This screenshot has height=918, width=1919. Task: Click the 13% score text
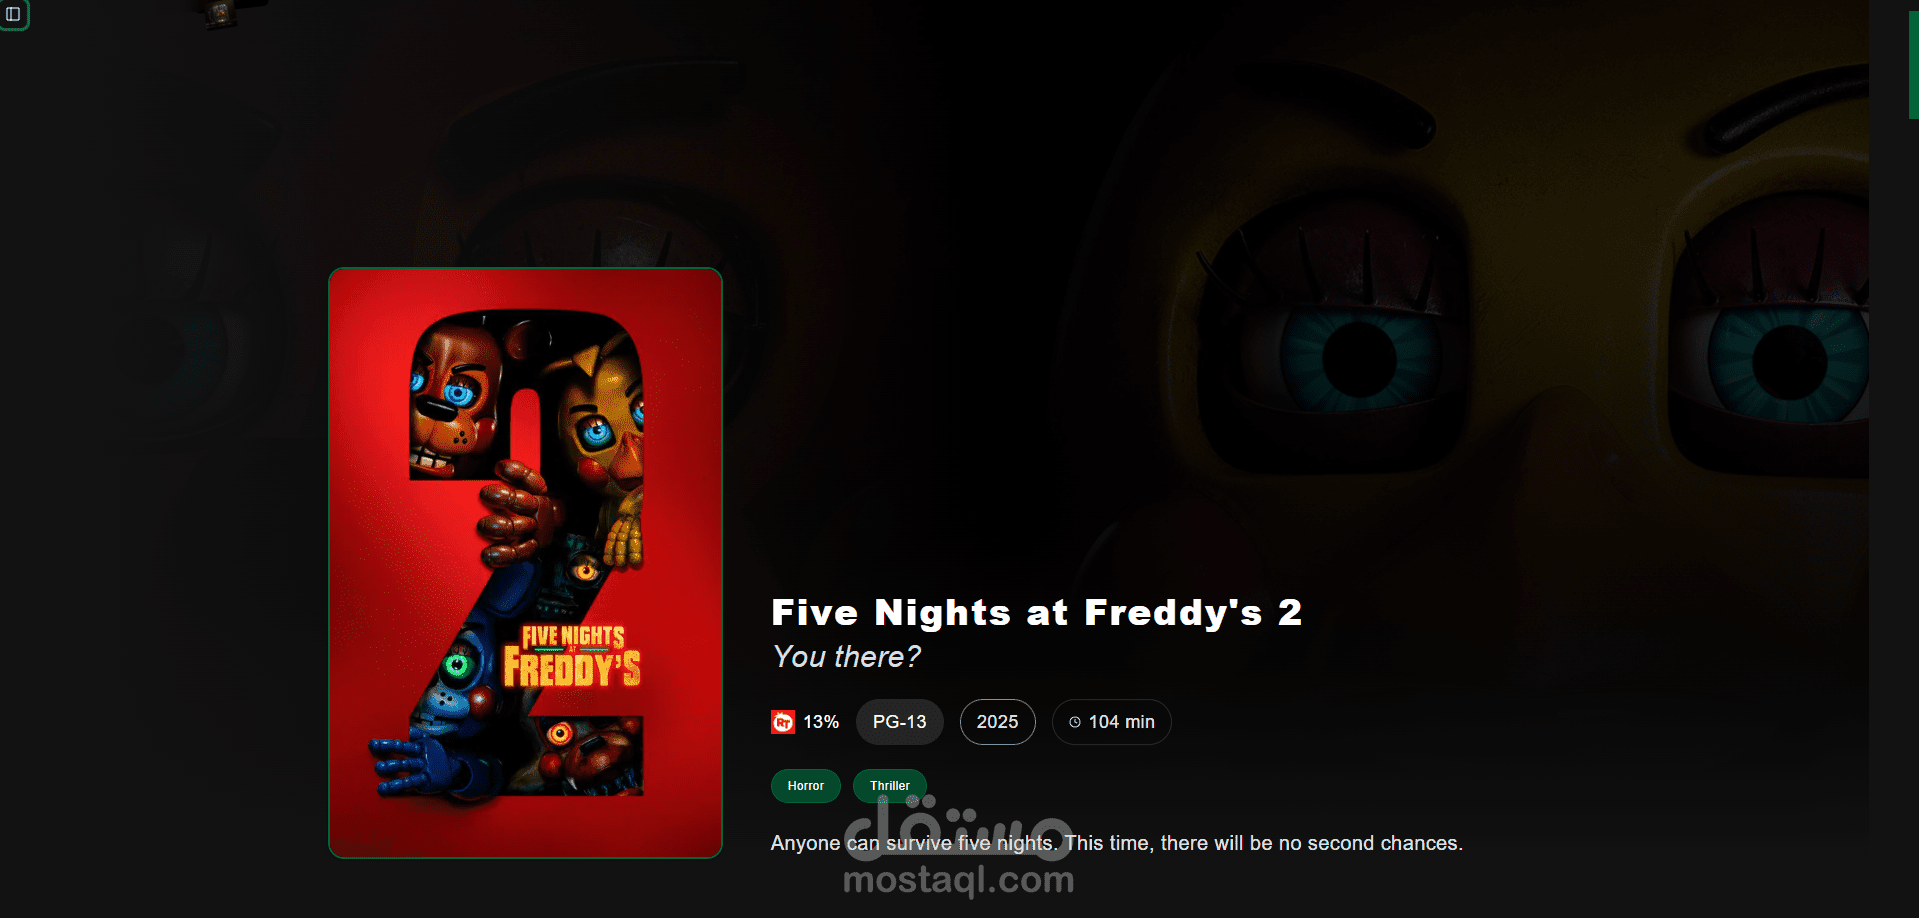pyautogui.click(x=821, y=722)
